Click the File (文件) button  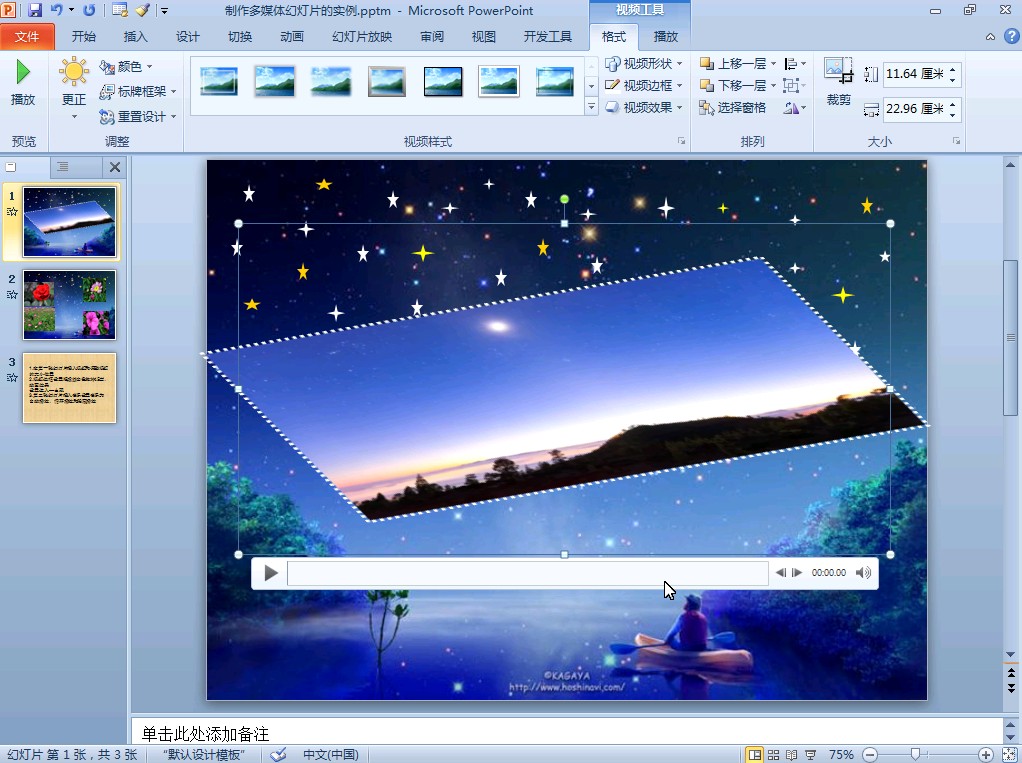click(x=27, y=37)
